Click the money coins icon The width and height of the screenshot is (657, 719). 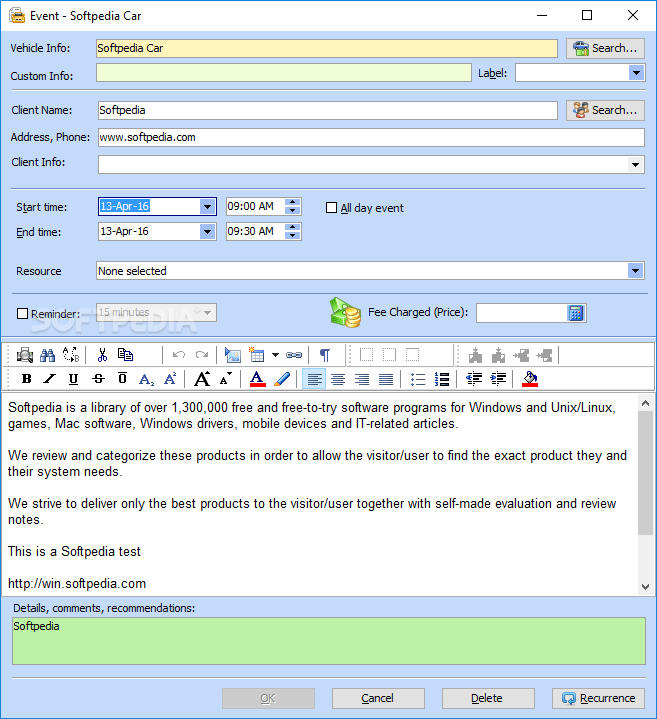pyautogui.click(x=346, y=312)
